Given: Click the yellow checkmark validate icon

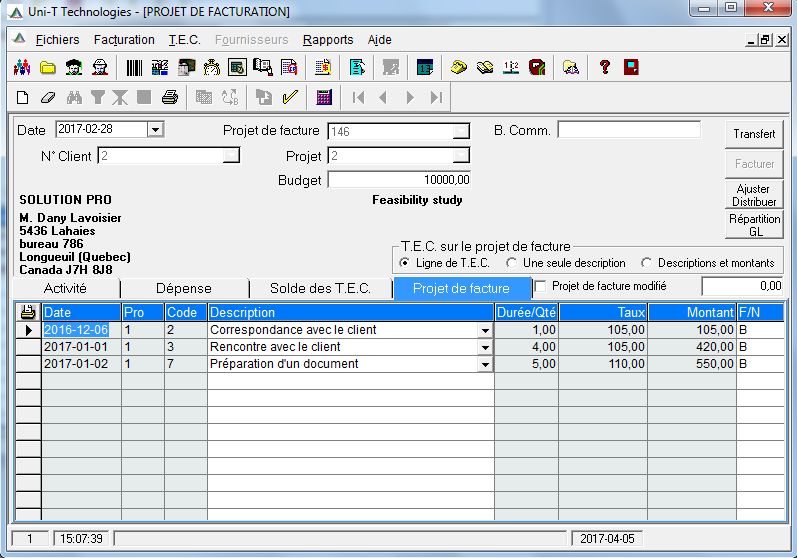Looking at the screenshot, I should click(291, 97).
